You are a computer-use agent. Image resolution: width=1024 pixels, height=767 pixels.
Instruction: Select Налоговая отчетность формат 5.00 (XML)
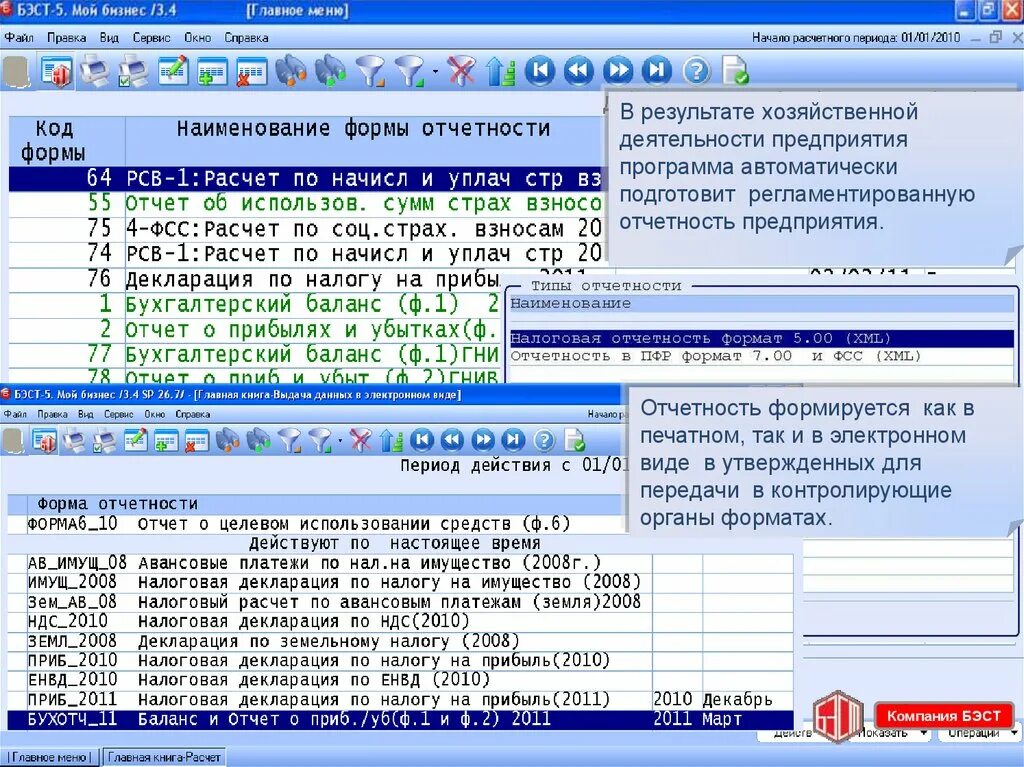click(x=761, y=338)
